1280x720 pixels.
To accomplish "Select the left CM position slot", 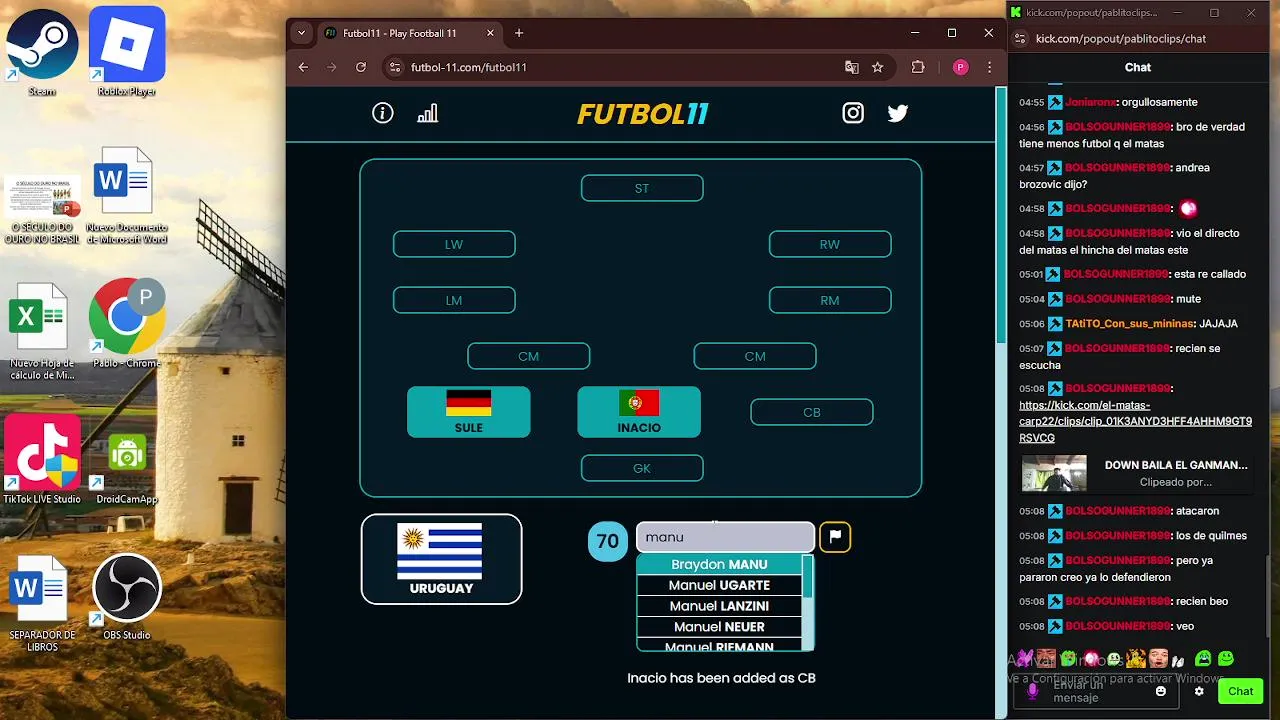I will click(x=529, y=356).
